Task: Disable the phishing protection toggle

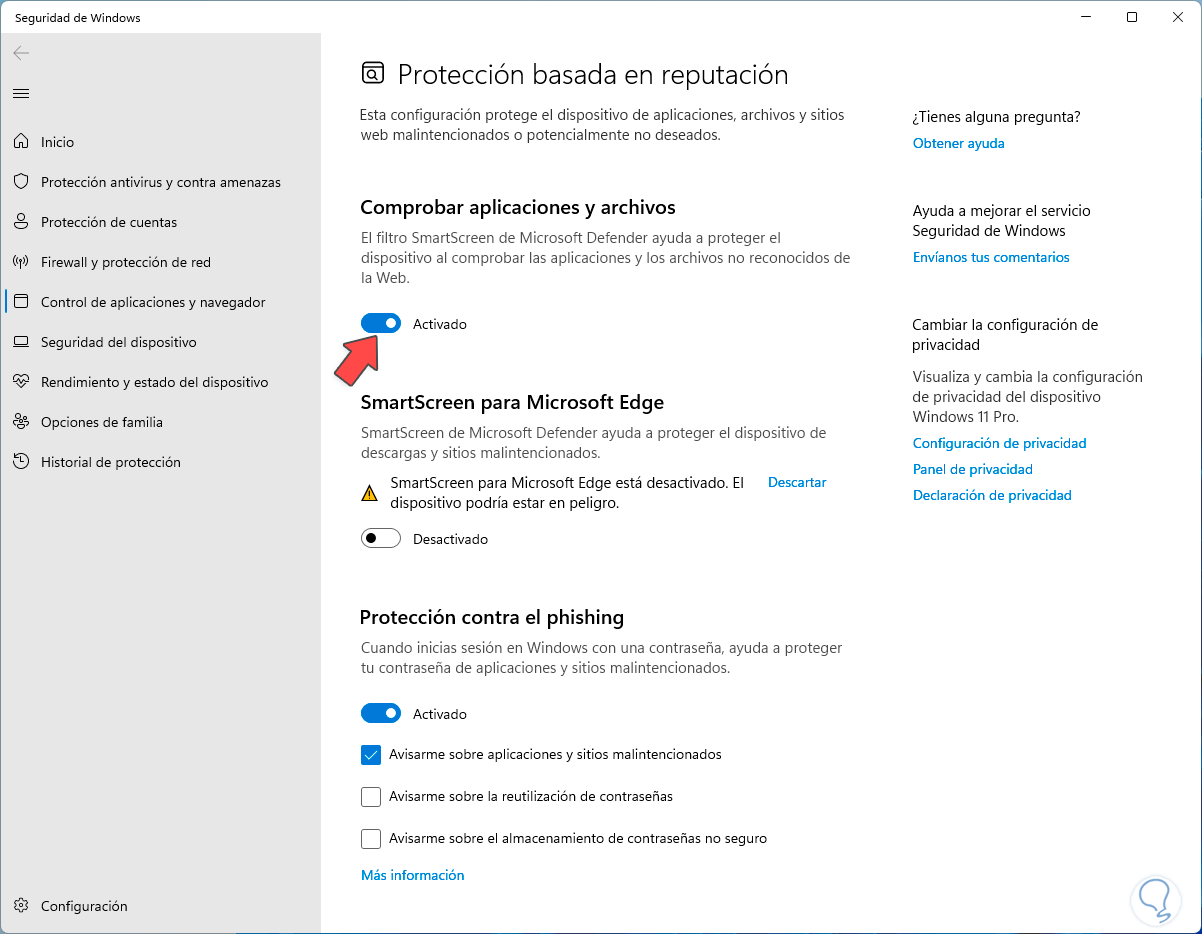Action: pos(381,714)
